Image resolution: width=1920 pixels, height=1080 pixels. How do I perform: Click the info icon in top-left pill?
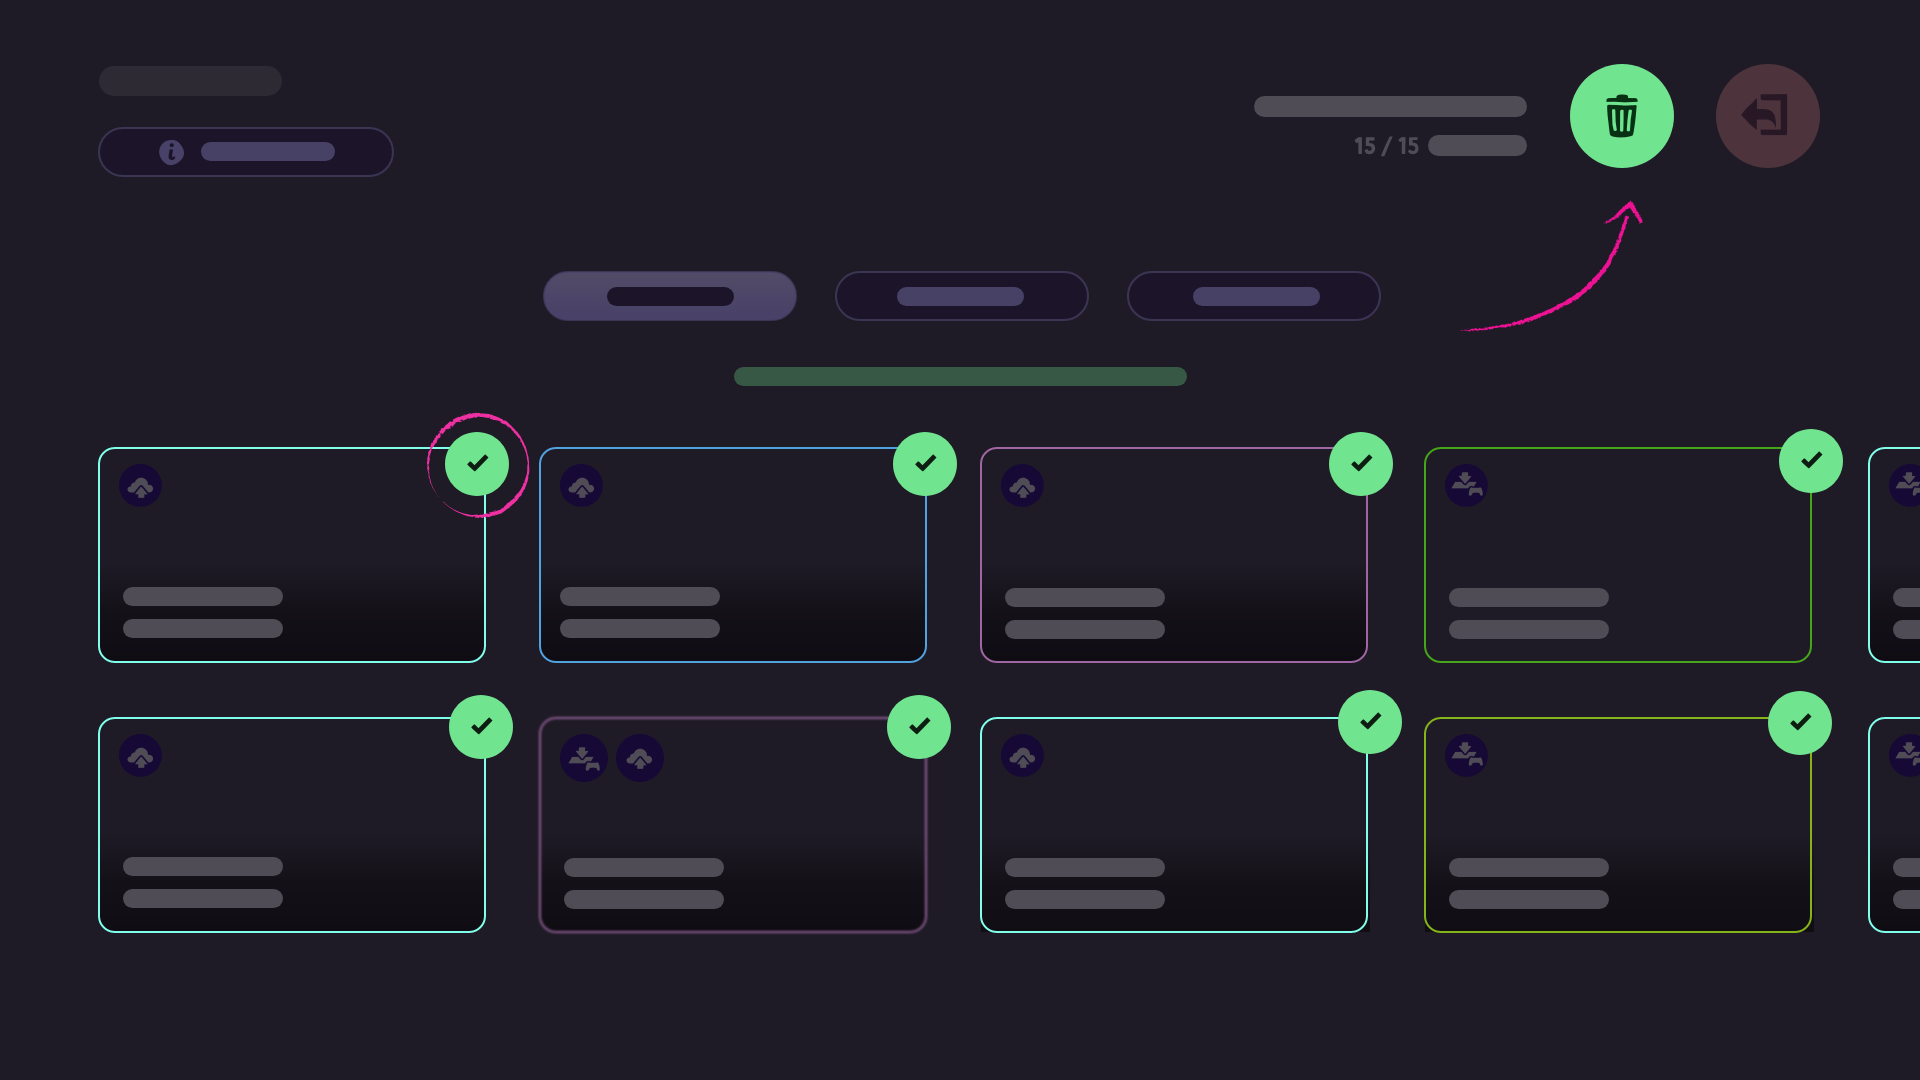click(x=171, y=152)
